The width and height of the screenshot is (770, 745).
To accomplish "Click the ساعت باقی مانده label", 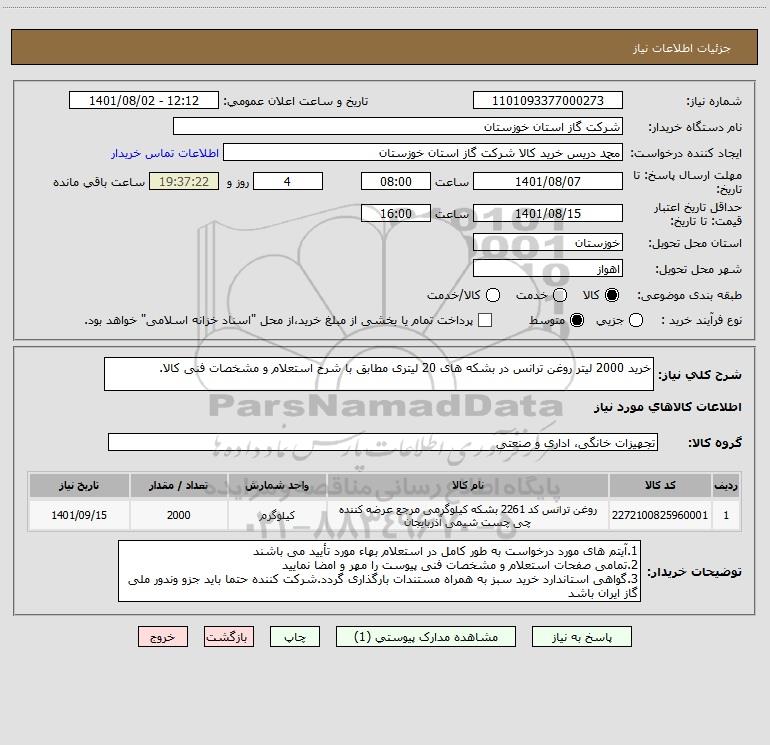I will [99, 182].
